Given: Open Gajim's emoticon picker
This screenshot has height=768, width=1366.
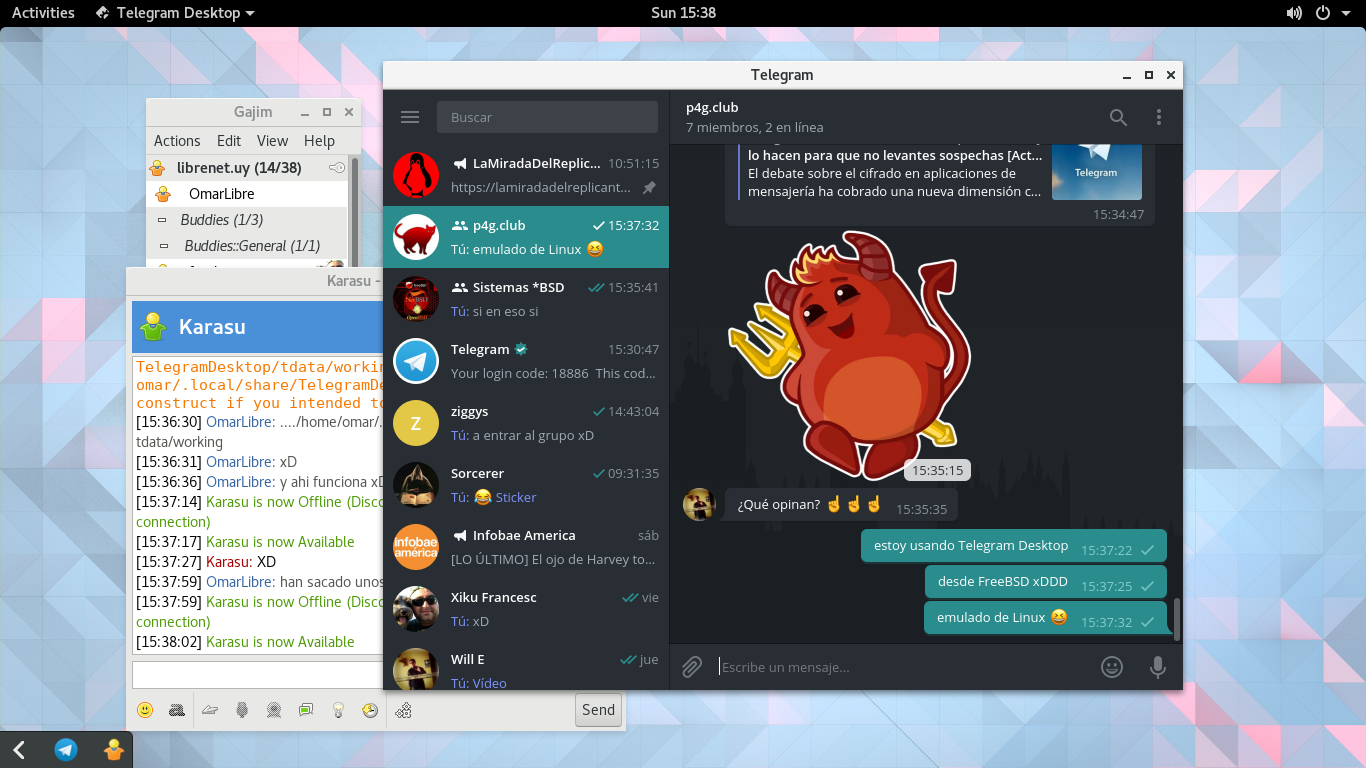Looking at the screenshot, I should pyautogui.click(x=145, y=710).
